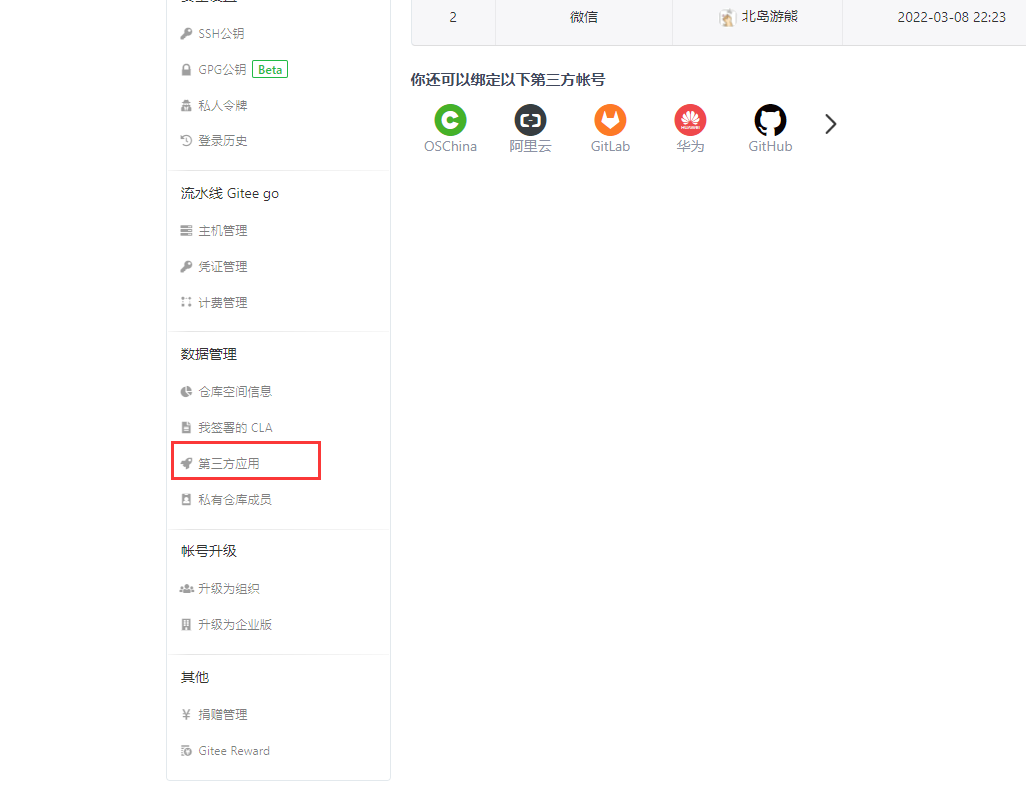Open the SSH公钥 settings page
Viewport: 1026px width, 808px height.
(221, 34)
